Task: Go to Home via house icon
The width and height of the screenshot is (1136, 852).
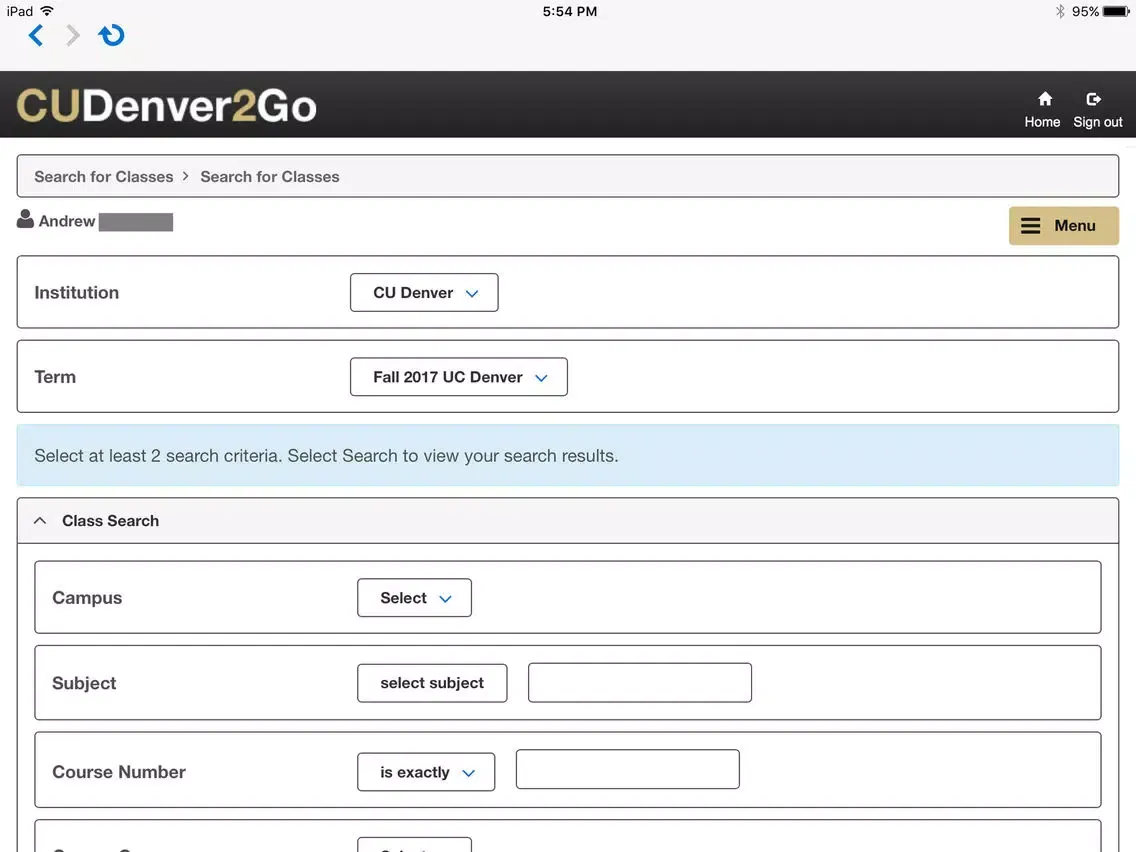Action: (x=1042, y=110)
